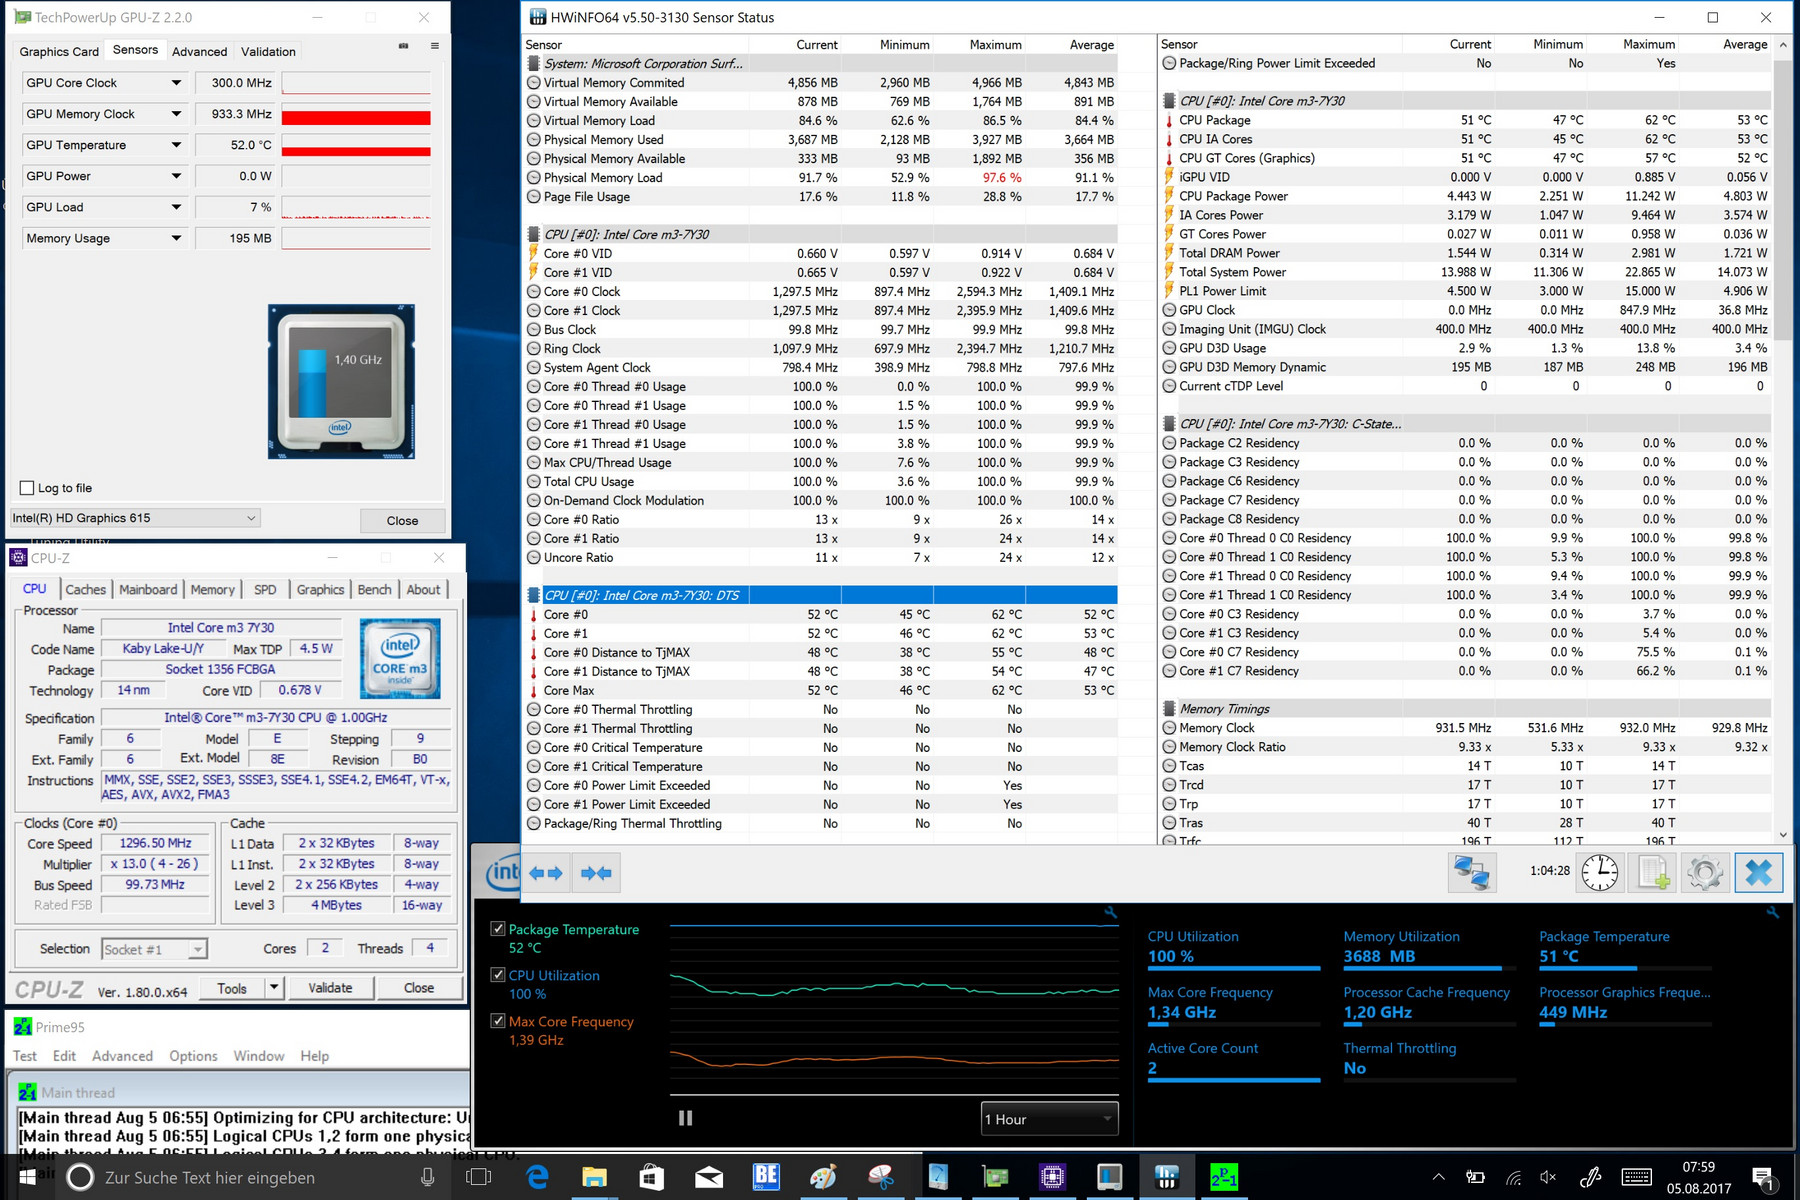Uncheck the Max Core Frequency graph checkbox

pyautogui.click(x=498, y=1021)
